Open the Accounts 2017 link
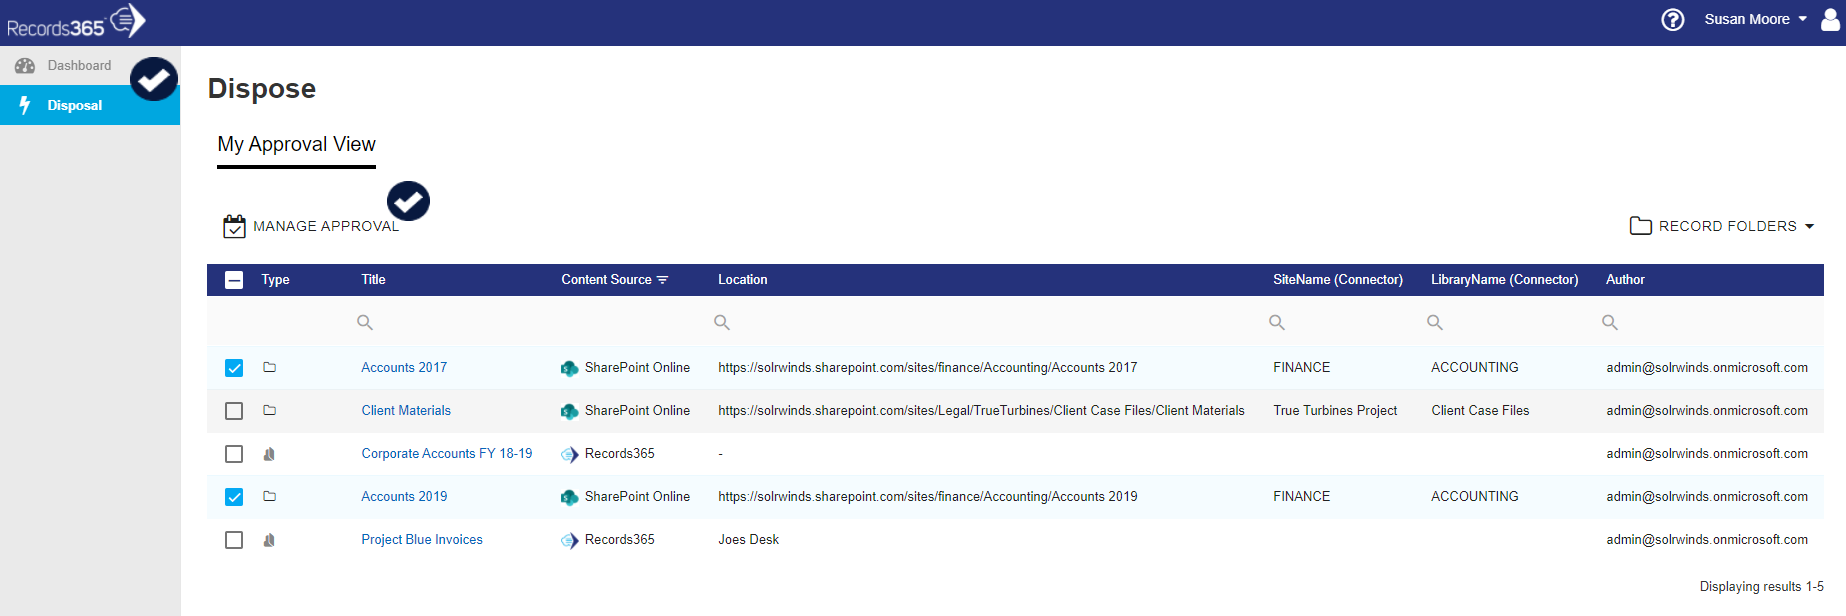 click(404, 367)
